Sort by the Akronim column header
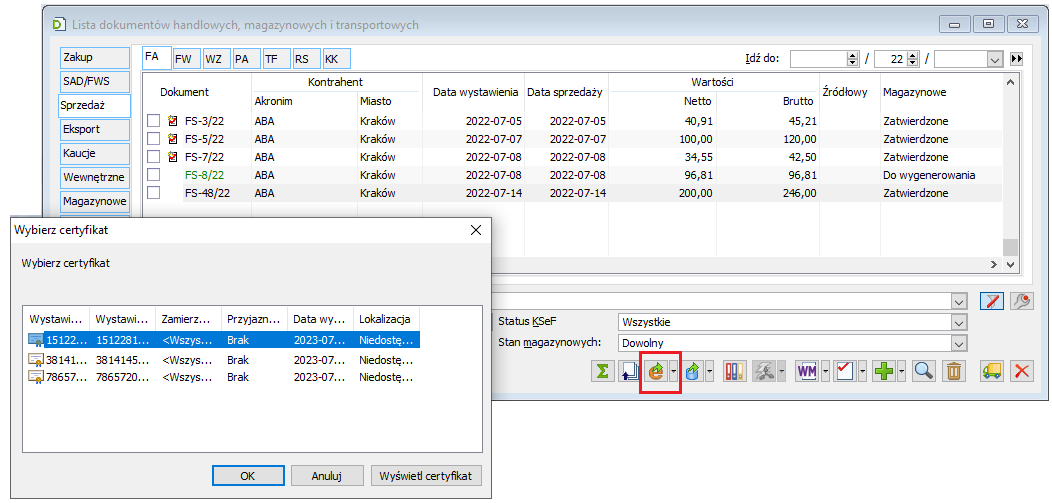Image resolution: width=1052 pixels, height=503 pixels. point(304,101)
